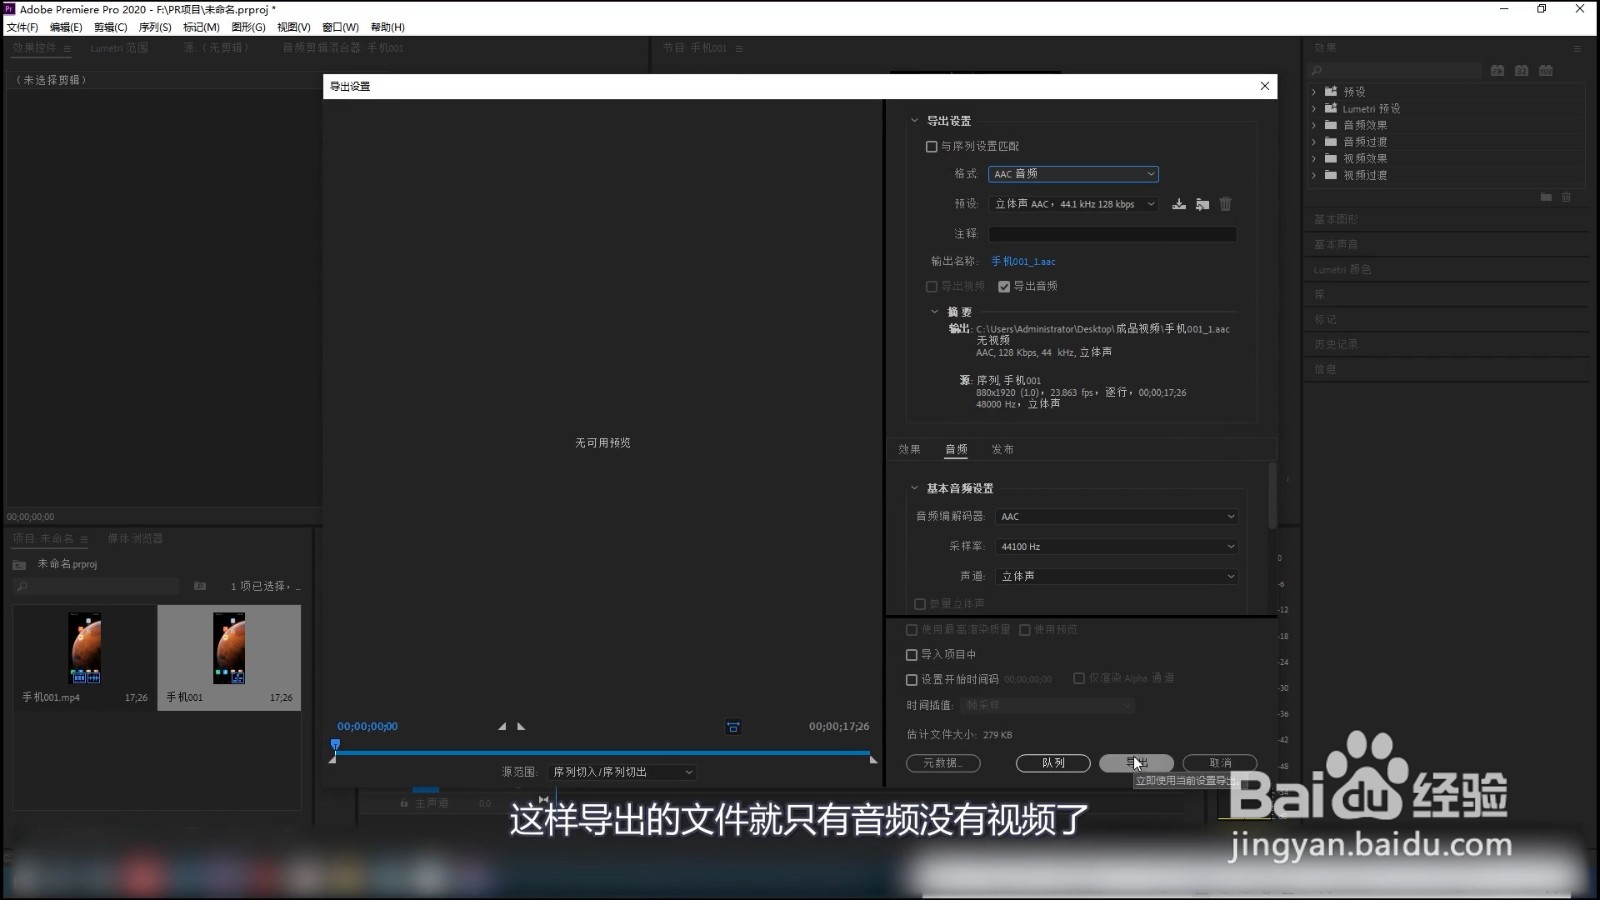Select the 手机001 sequence thumbnail

[228, 648]
